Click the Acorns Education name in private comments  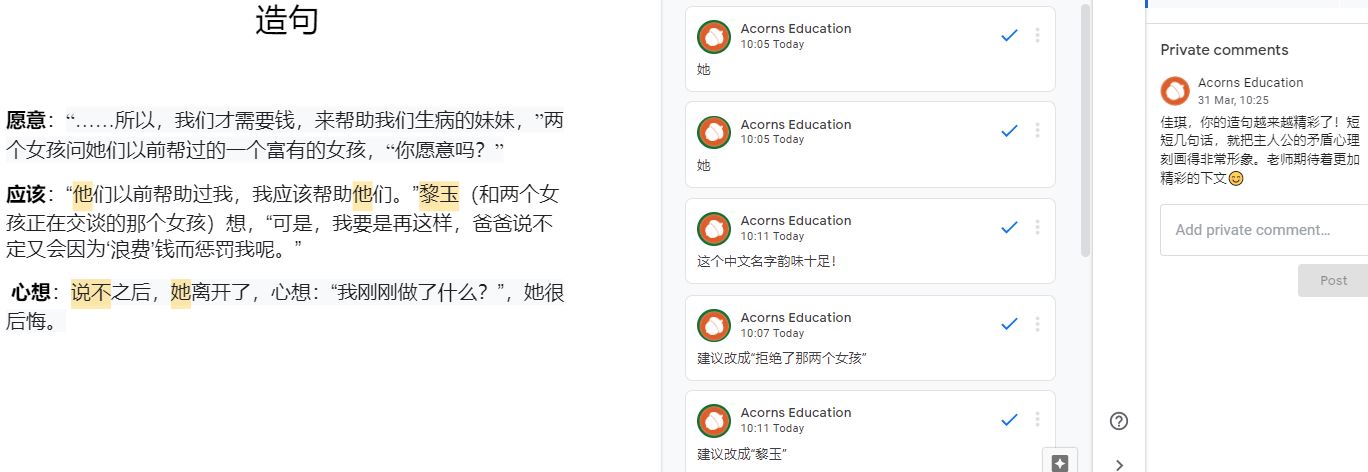coord(1250,83)
